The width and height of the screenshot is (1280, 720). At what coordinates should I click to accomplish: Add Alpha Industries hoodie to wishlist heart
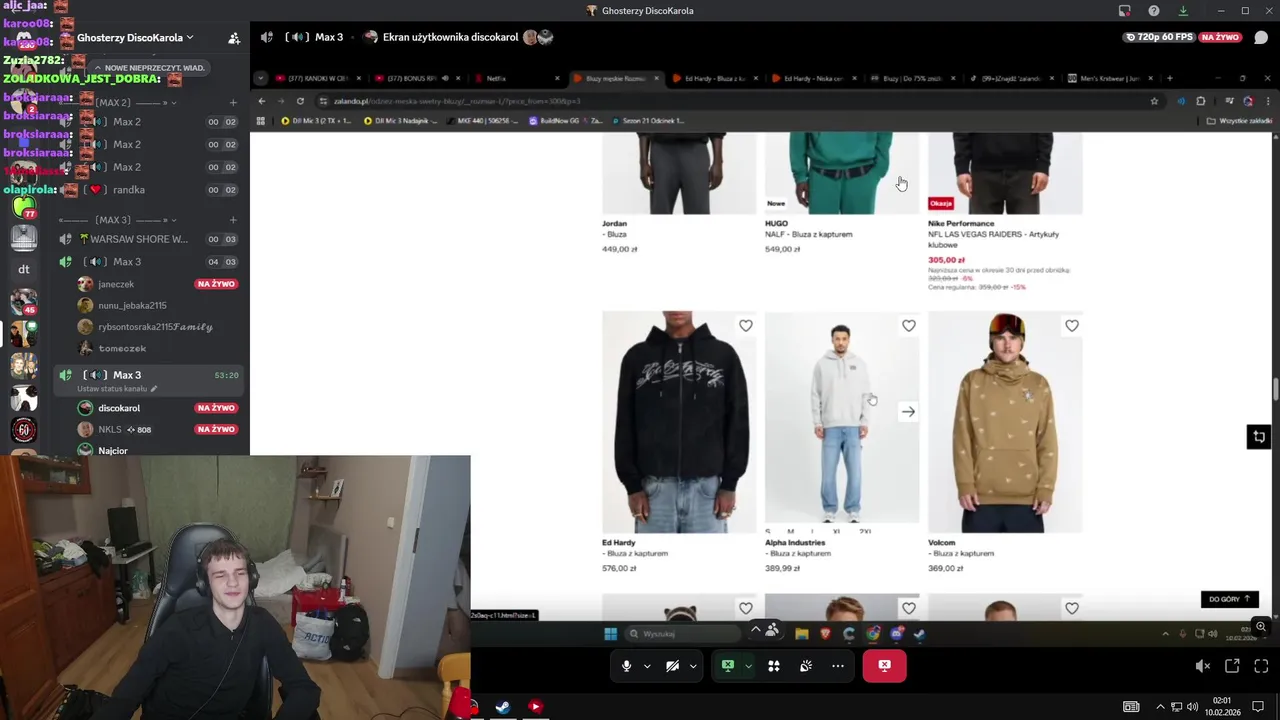[x=908, y=326]
